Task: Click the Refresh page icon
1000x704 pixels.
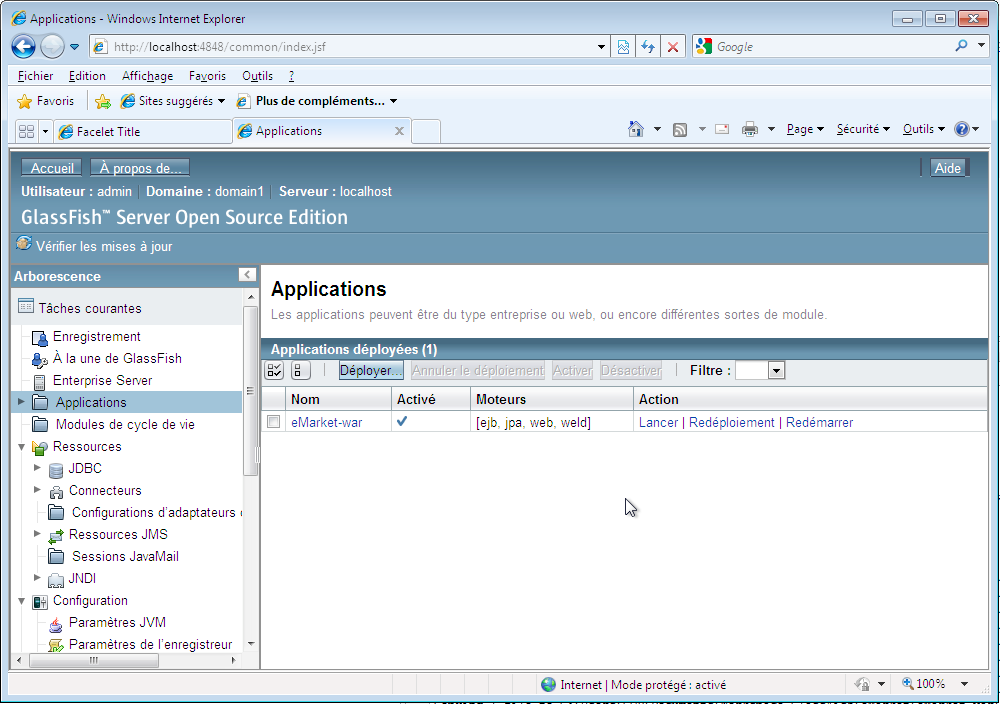Action: (x=648, y=47)
